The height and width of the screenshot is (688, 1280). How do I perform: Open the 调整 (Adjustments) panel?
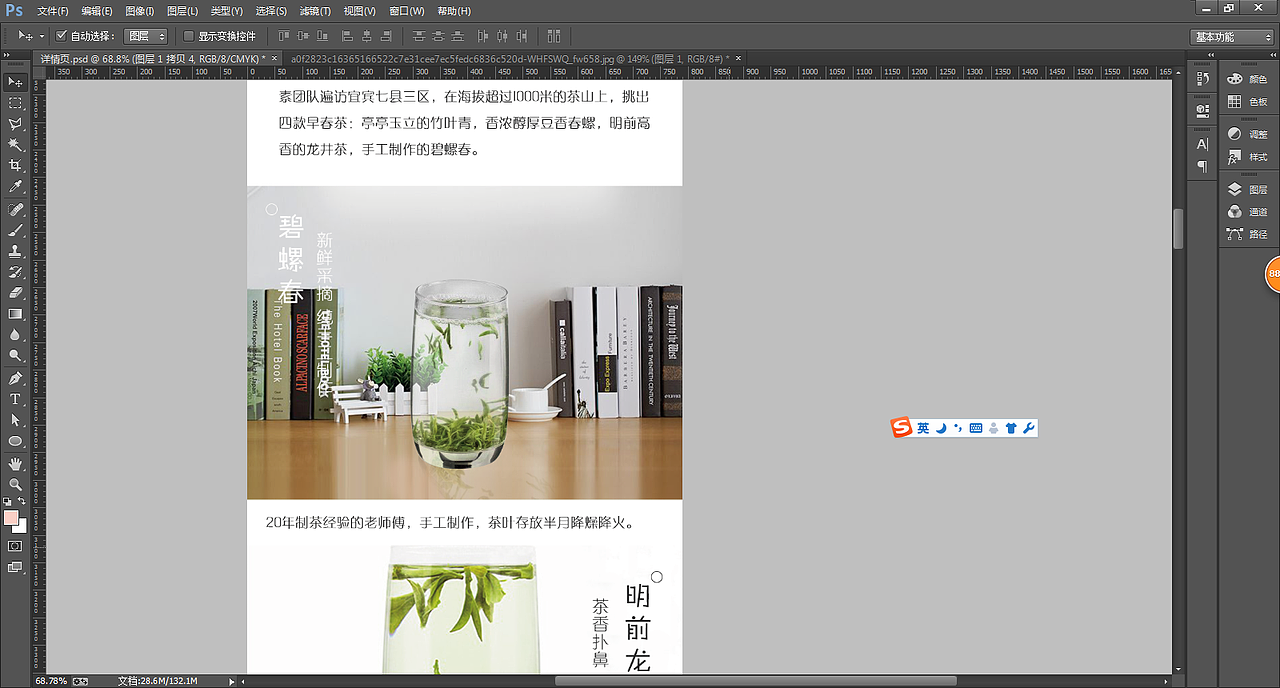click(x=1248, y=134)
